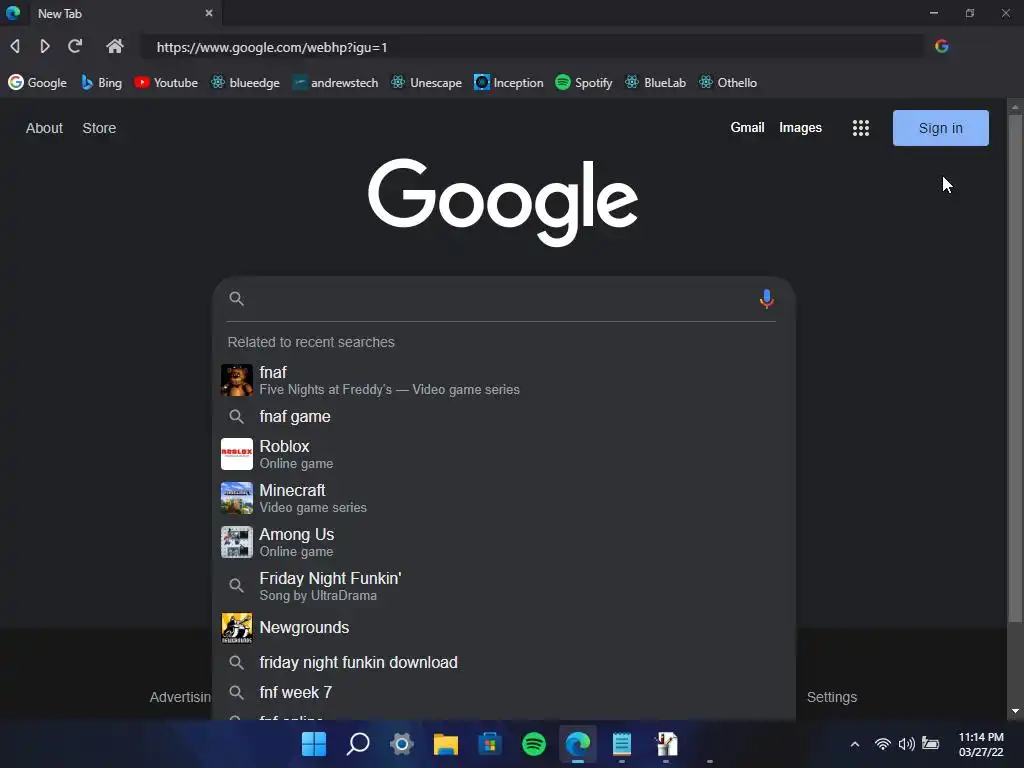Open Settings from the taskbar gear
The image size is (1024, 768).
coord(402,744)
